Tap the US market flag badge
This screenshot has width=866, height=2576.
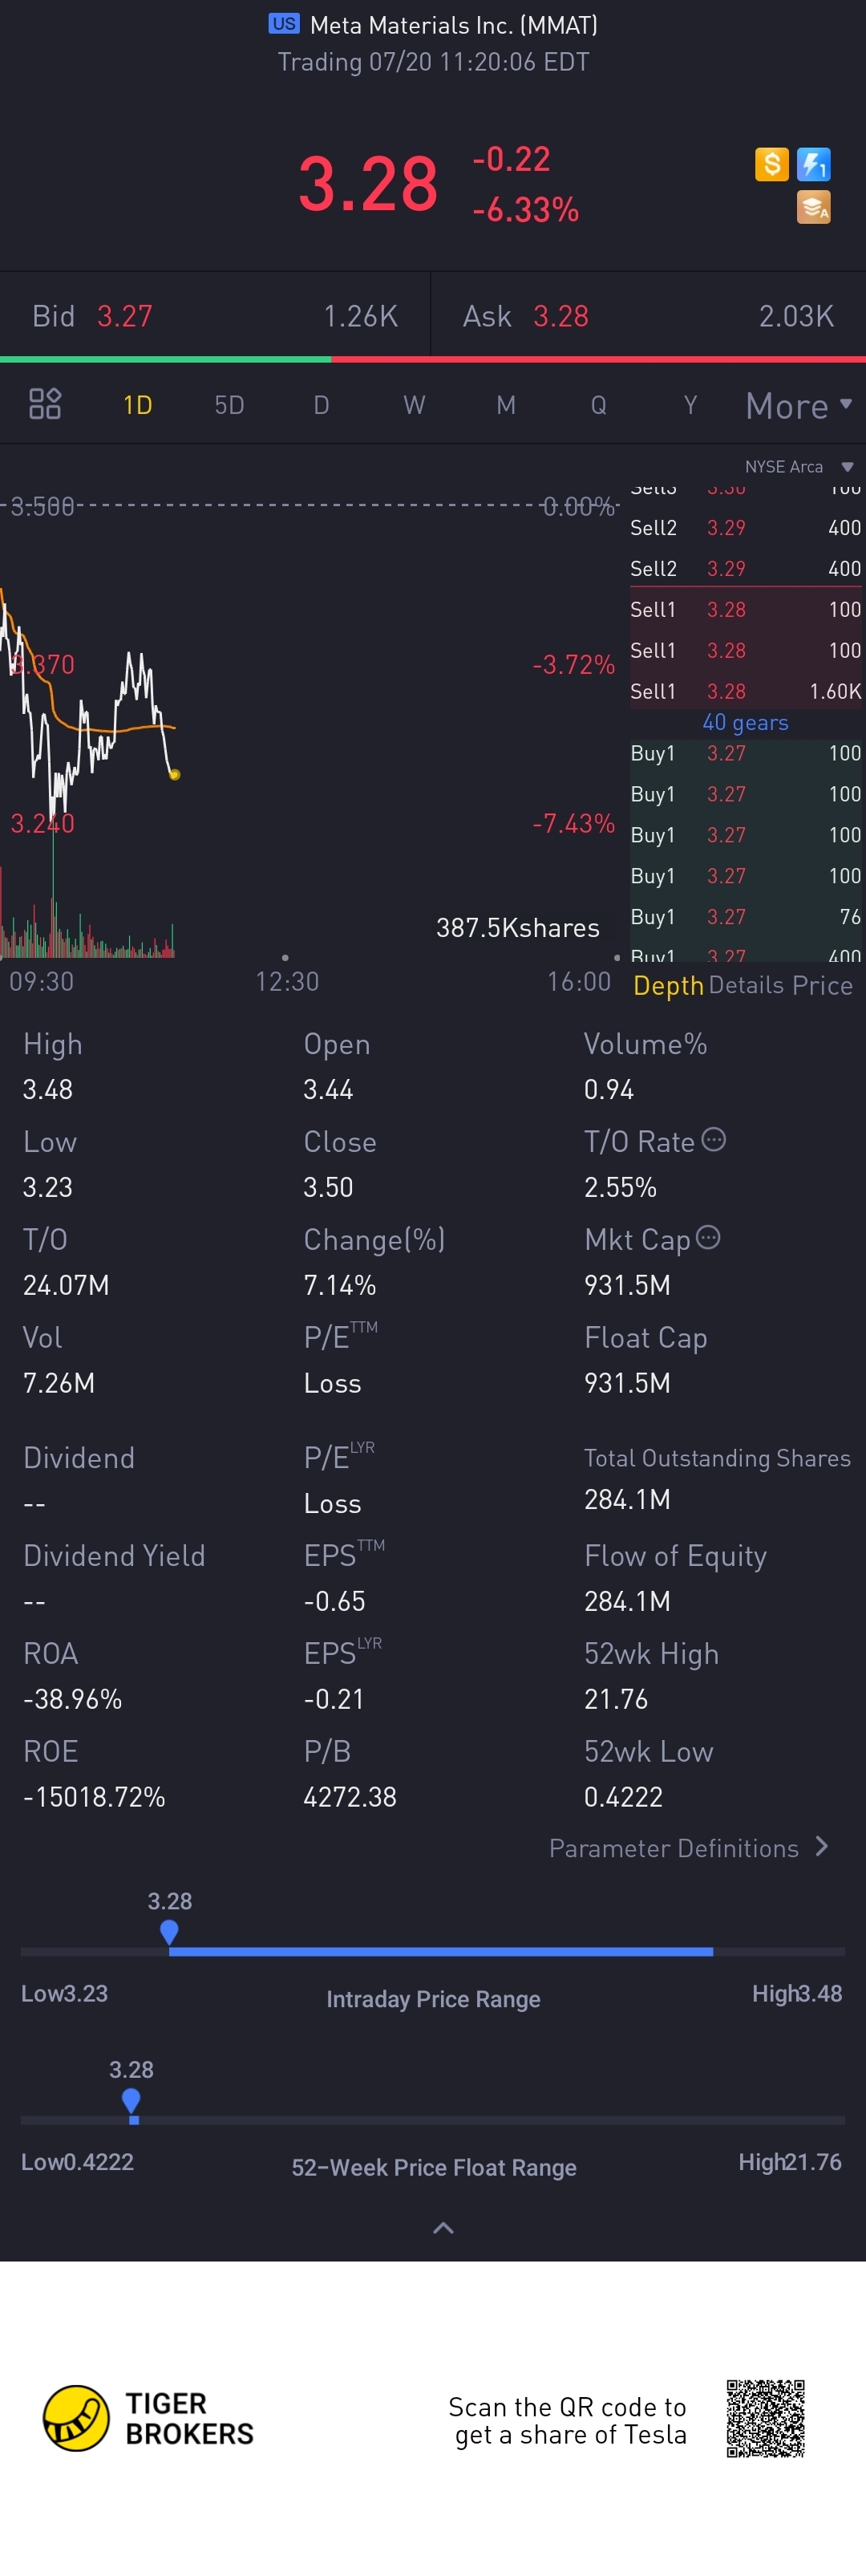(284, 24)
